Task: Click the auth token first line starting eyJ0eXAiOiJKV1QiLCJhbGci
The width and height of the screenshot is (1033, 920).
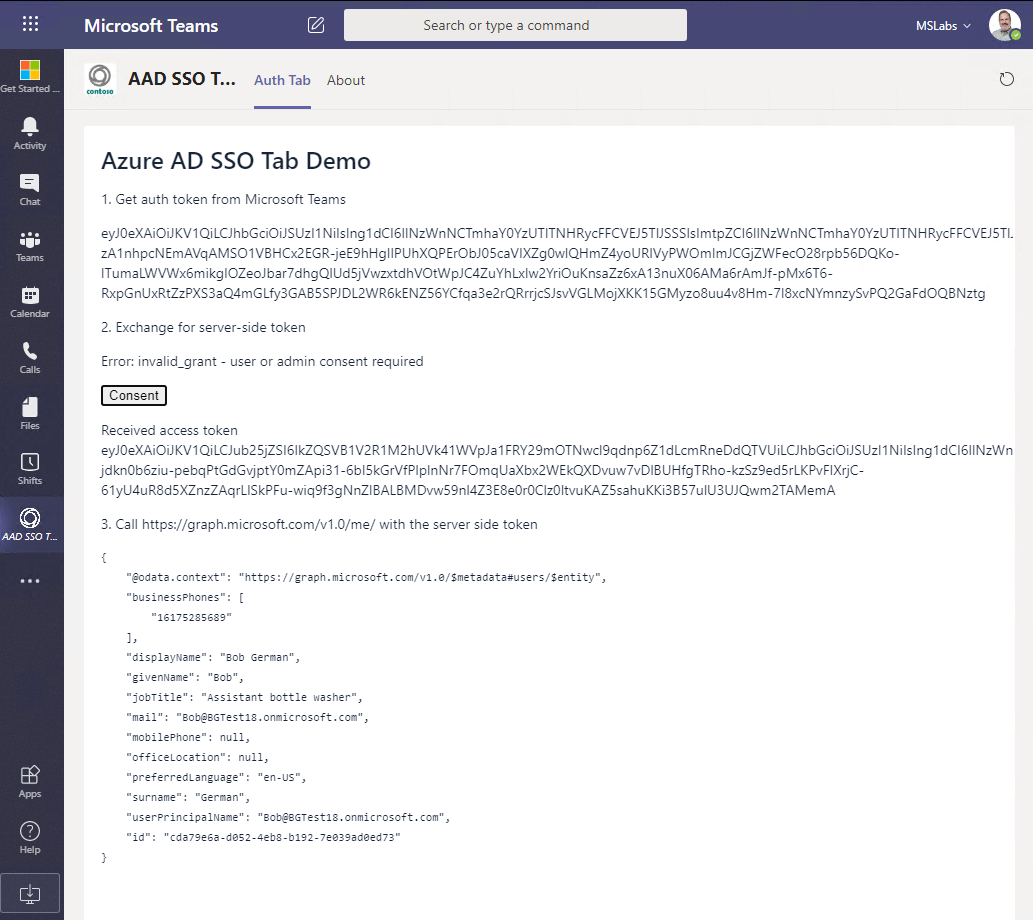Action: (x=557, y=233)
